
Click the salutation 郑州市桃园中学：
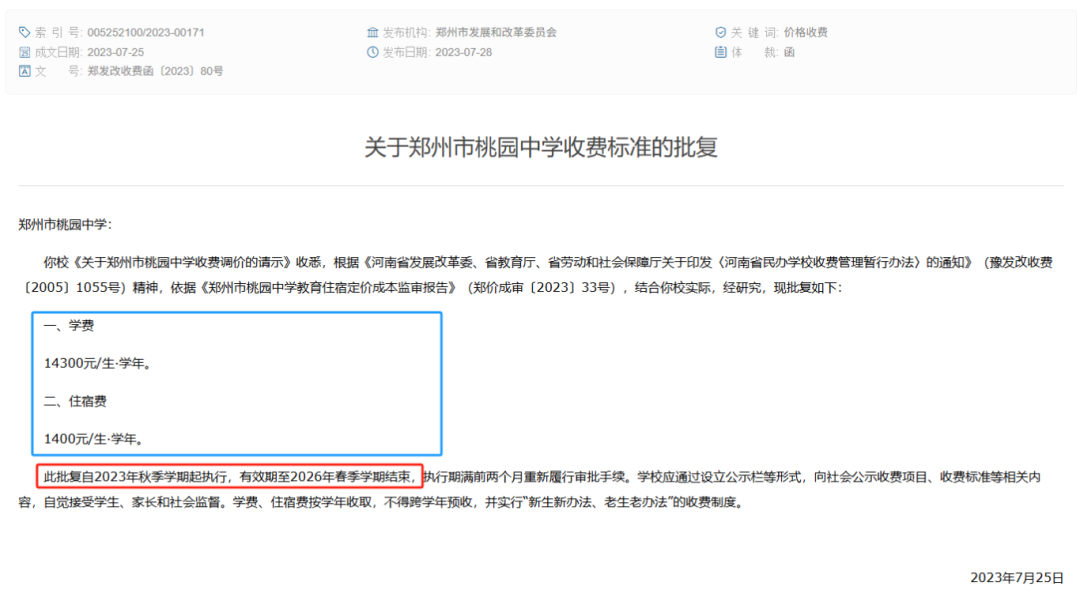(x=66, y=224)
